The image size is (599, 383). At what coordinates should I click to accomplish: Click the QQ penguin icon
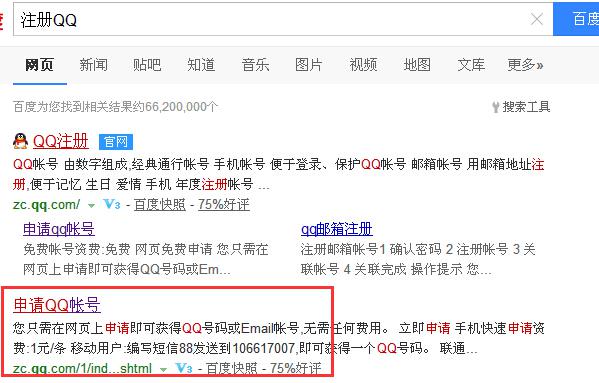coord(21,141)
